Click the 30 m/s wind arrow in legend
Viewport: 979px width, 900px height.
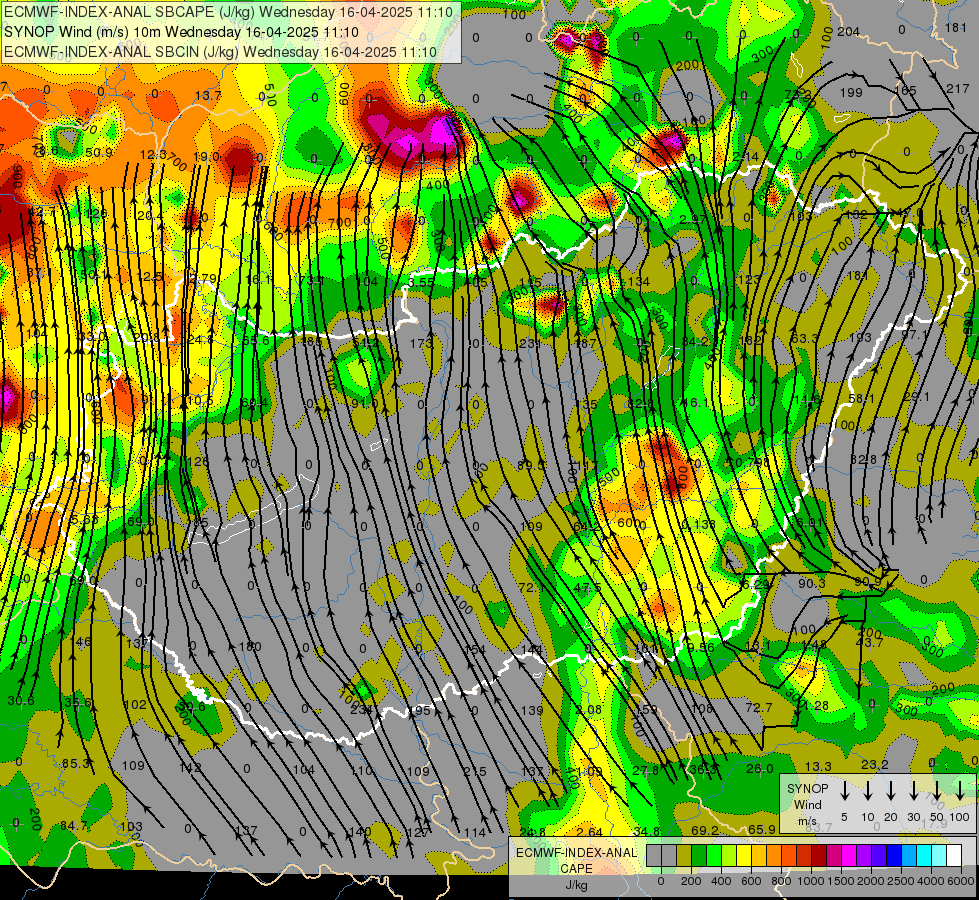coord(913,791)
